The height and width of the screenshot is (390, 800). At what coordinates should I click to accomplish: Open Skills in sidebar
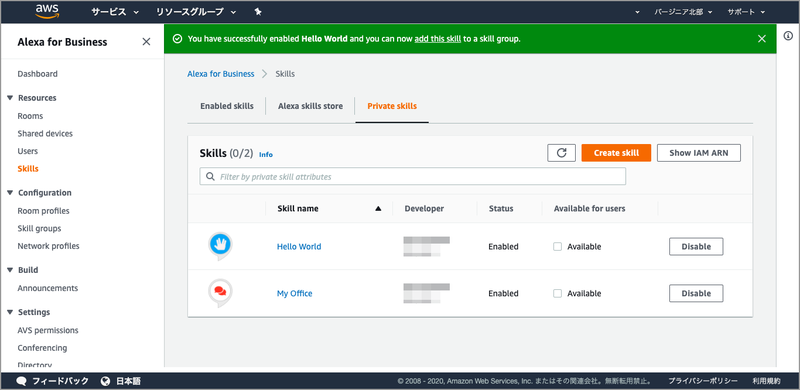click(28, 168)
